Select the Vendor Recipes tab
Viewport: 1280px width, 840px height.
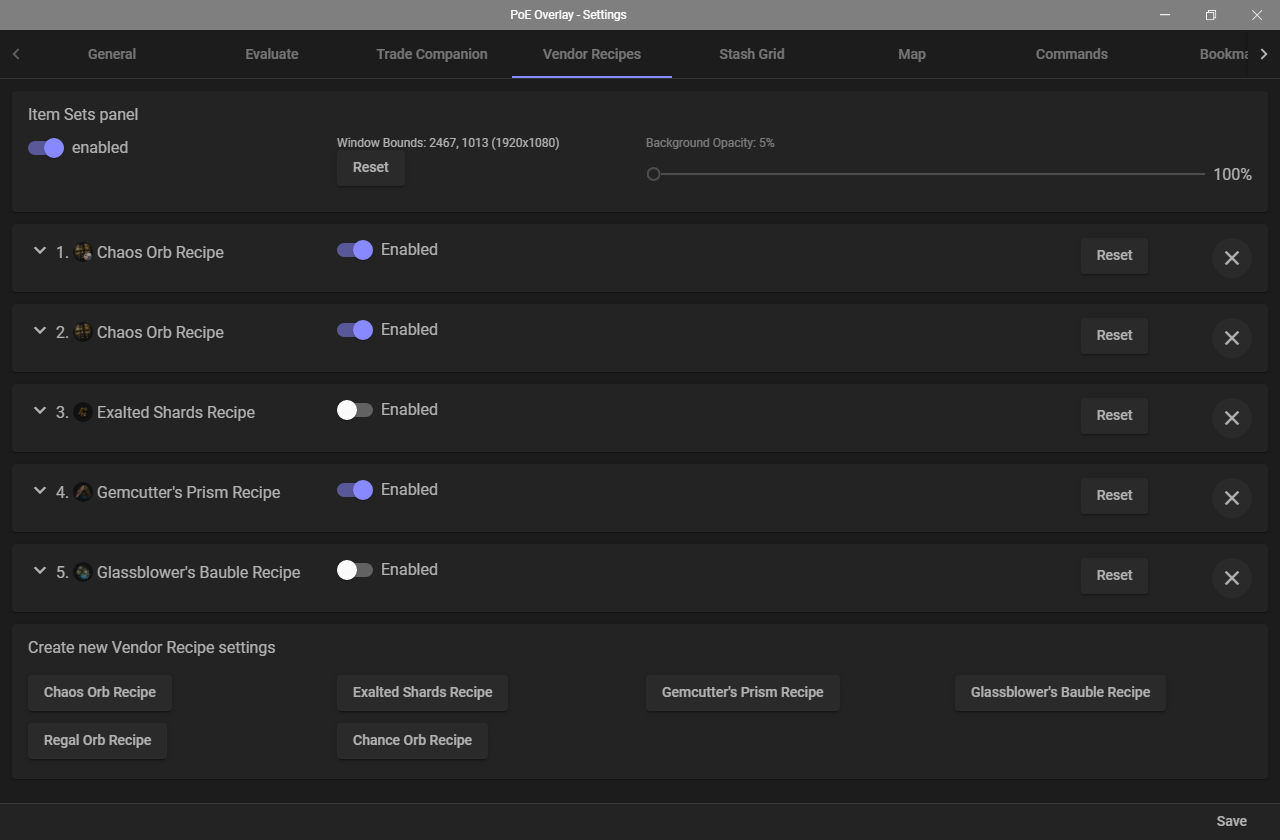[592, 54]
